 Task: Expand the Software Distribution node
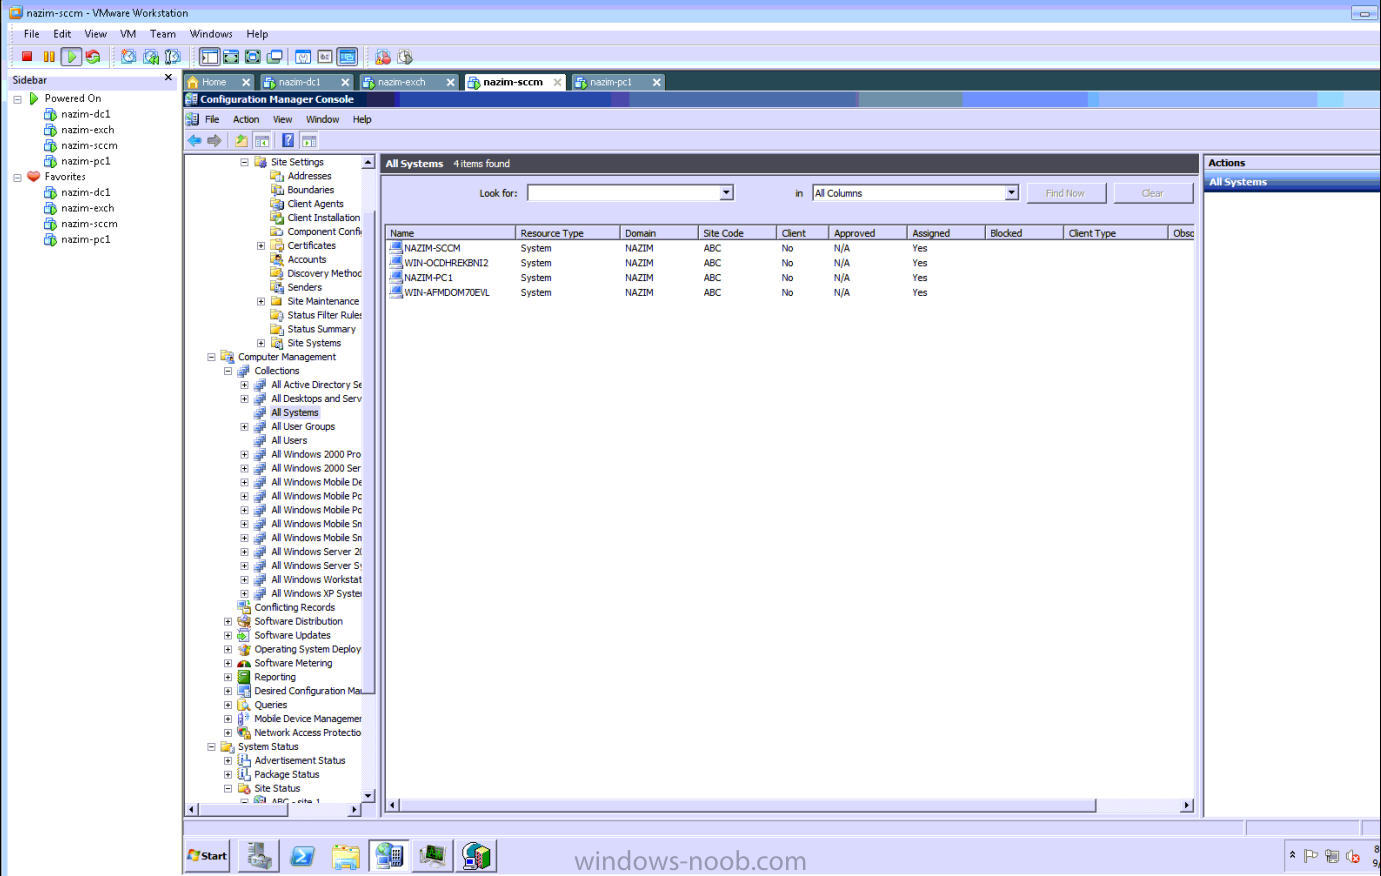228,621
